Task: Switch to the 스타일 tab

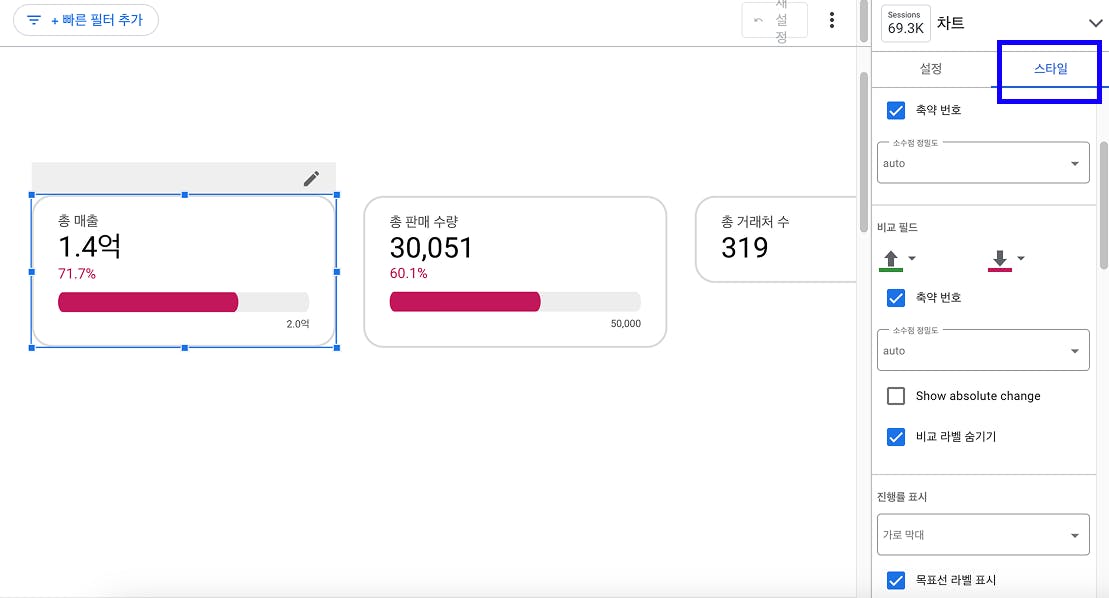Action: (x=1050, y=69)
